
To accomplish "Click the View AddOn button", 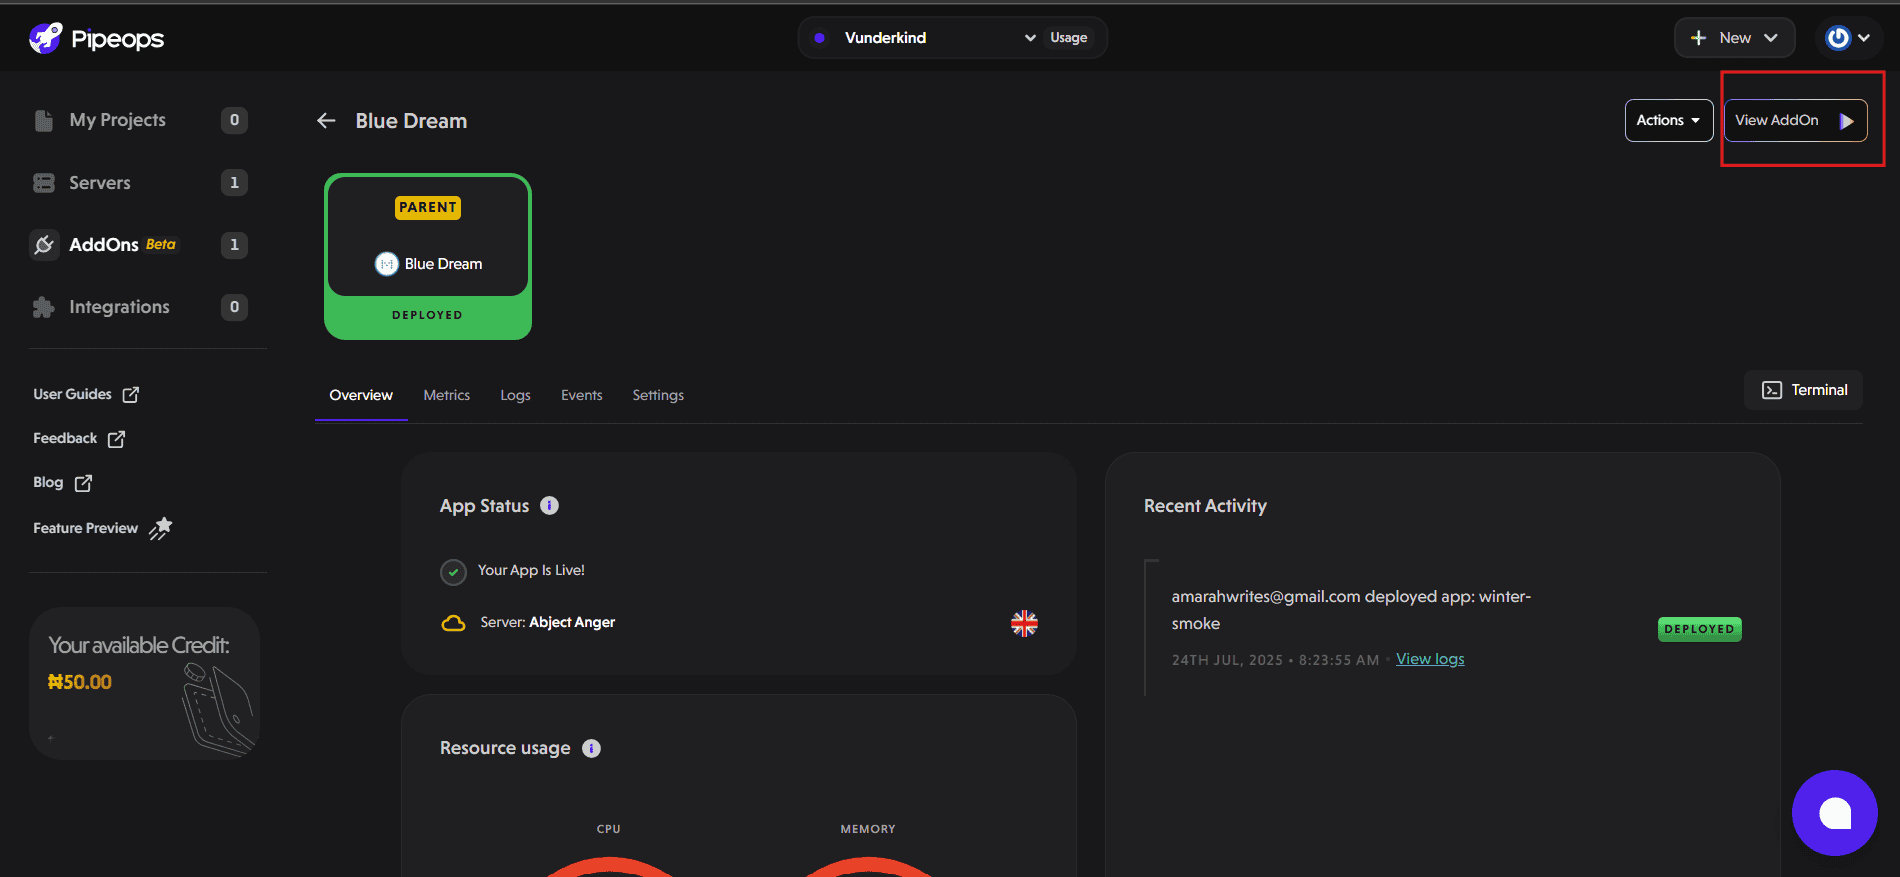I will [x=1795, y=120].
